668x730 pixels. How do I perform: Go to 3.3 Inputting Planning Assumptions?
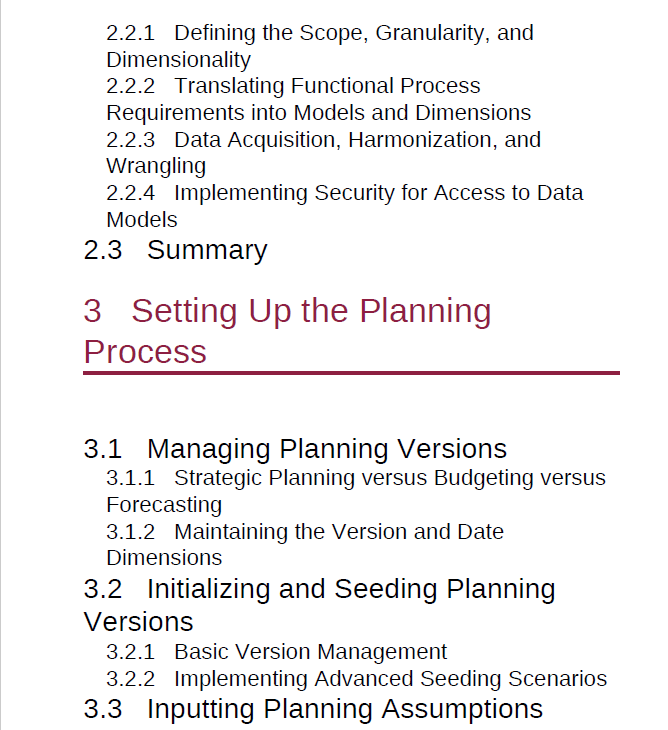pyautogui.click(x=313, y=709)
